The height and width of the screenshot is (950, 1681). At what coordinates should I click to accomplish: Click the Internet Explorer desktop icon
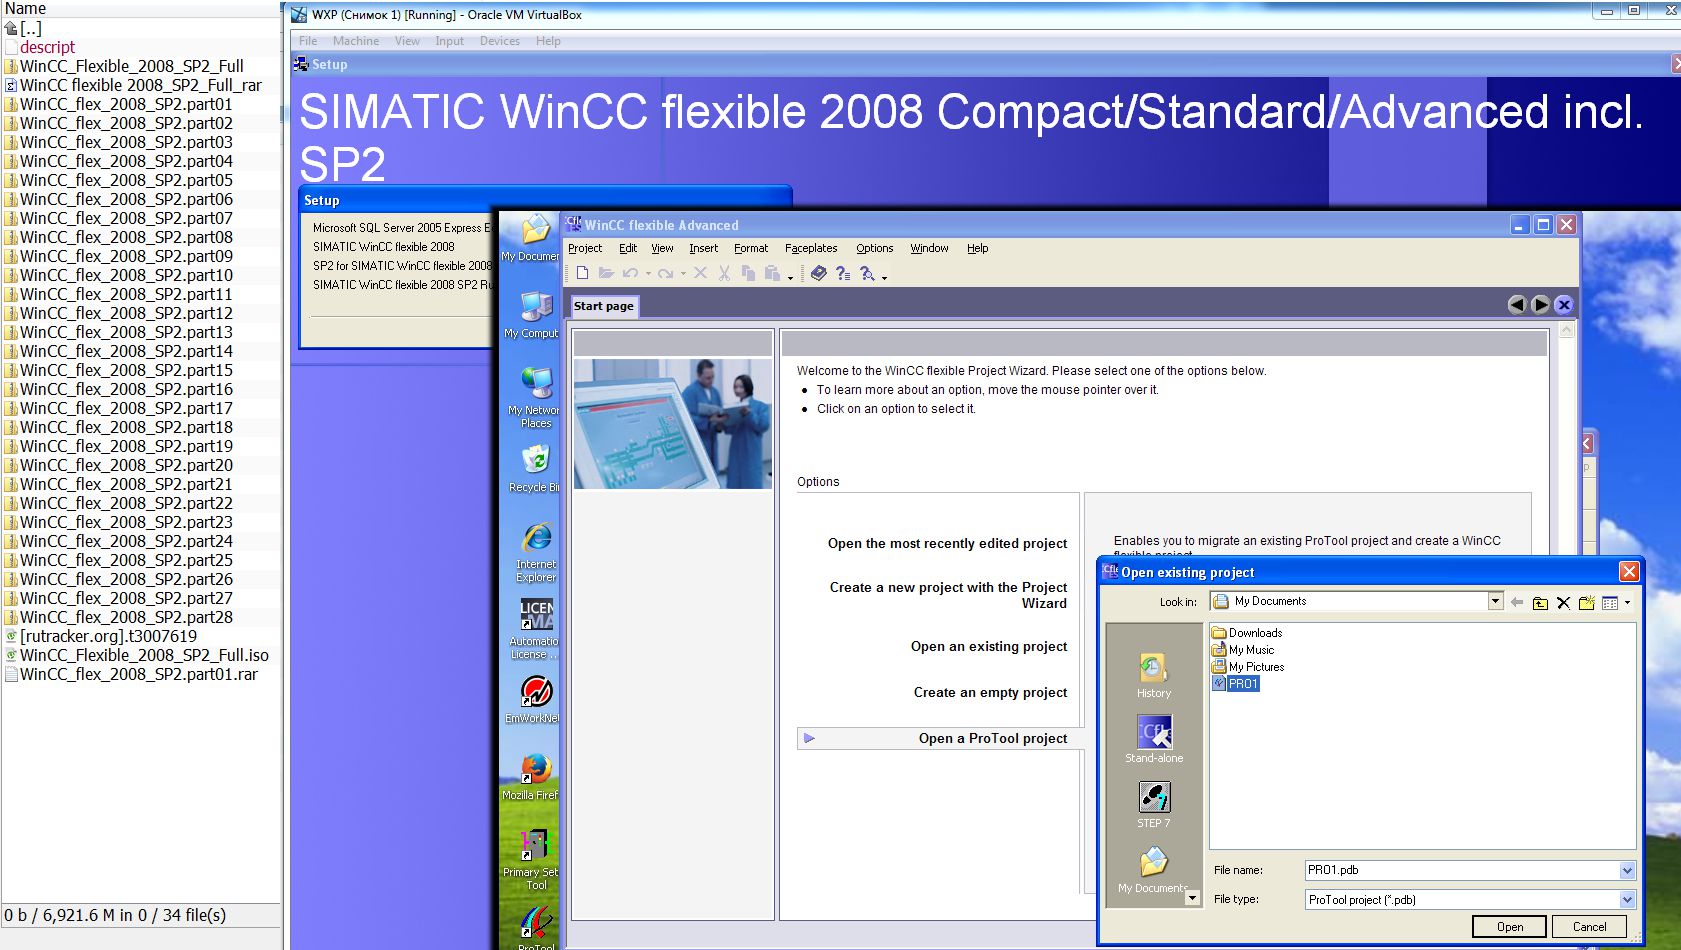[x=537, y=551]
